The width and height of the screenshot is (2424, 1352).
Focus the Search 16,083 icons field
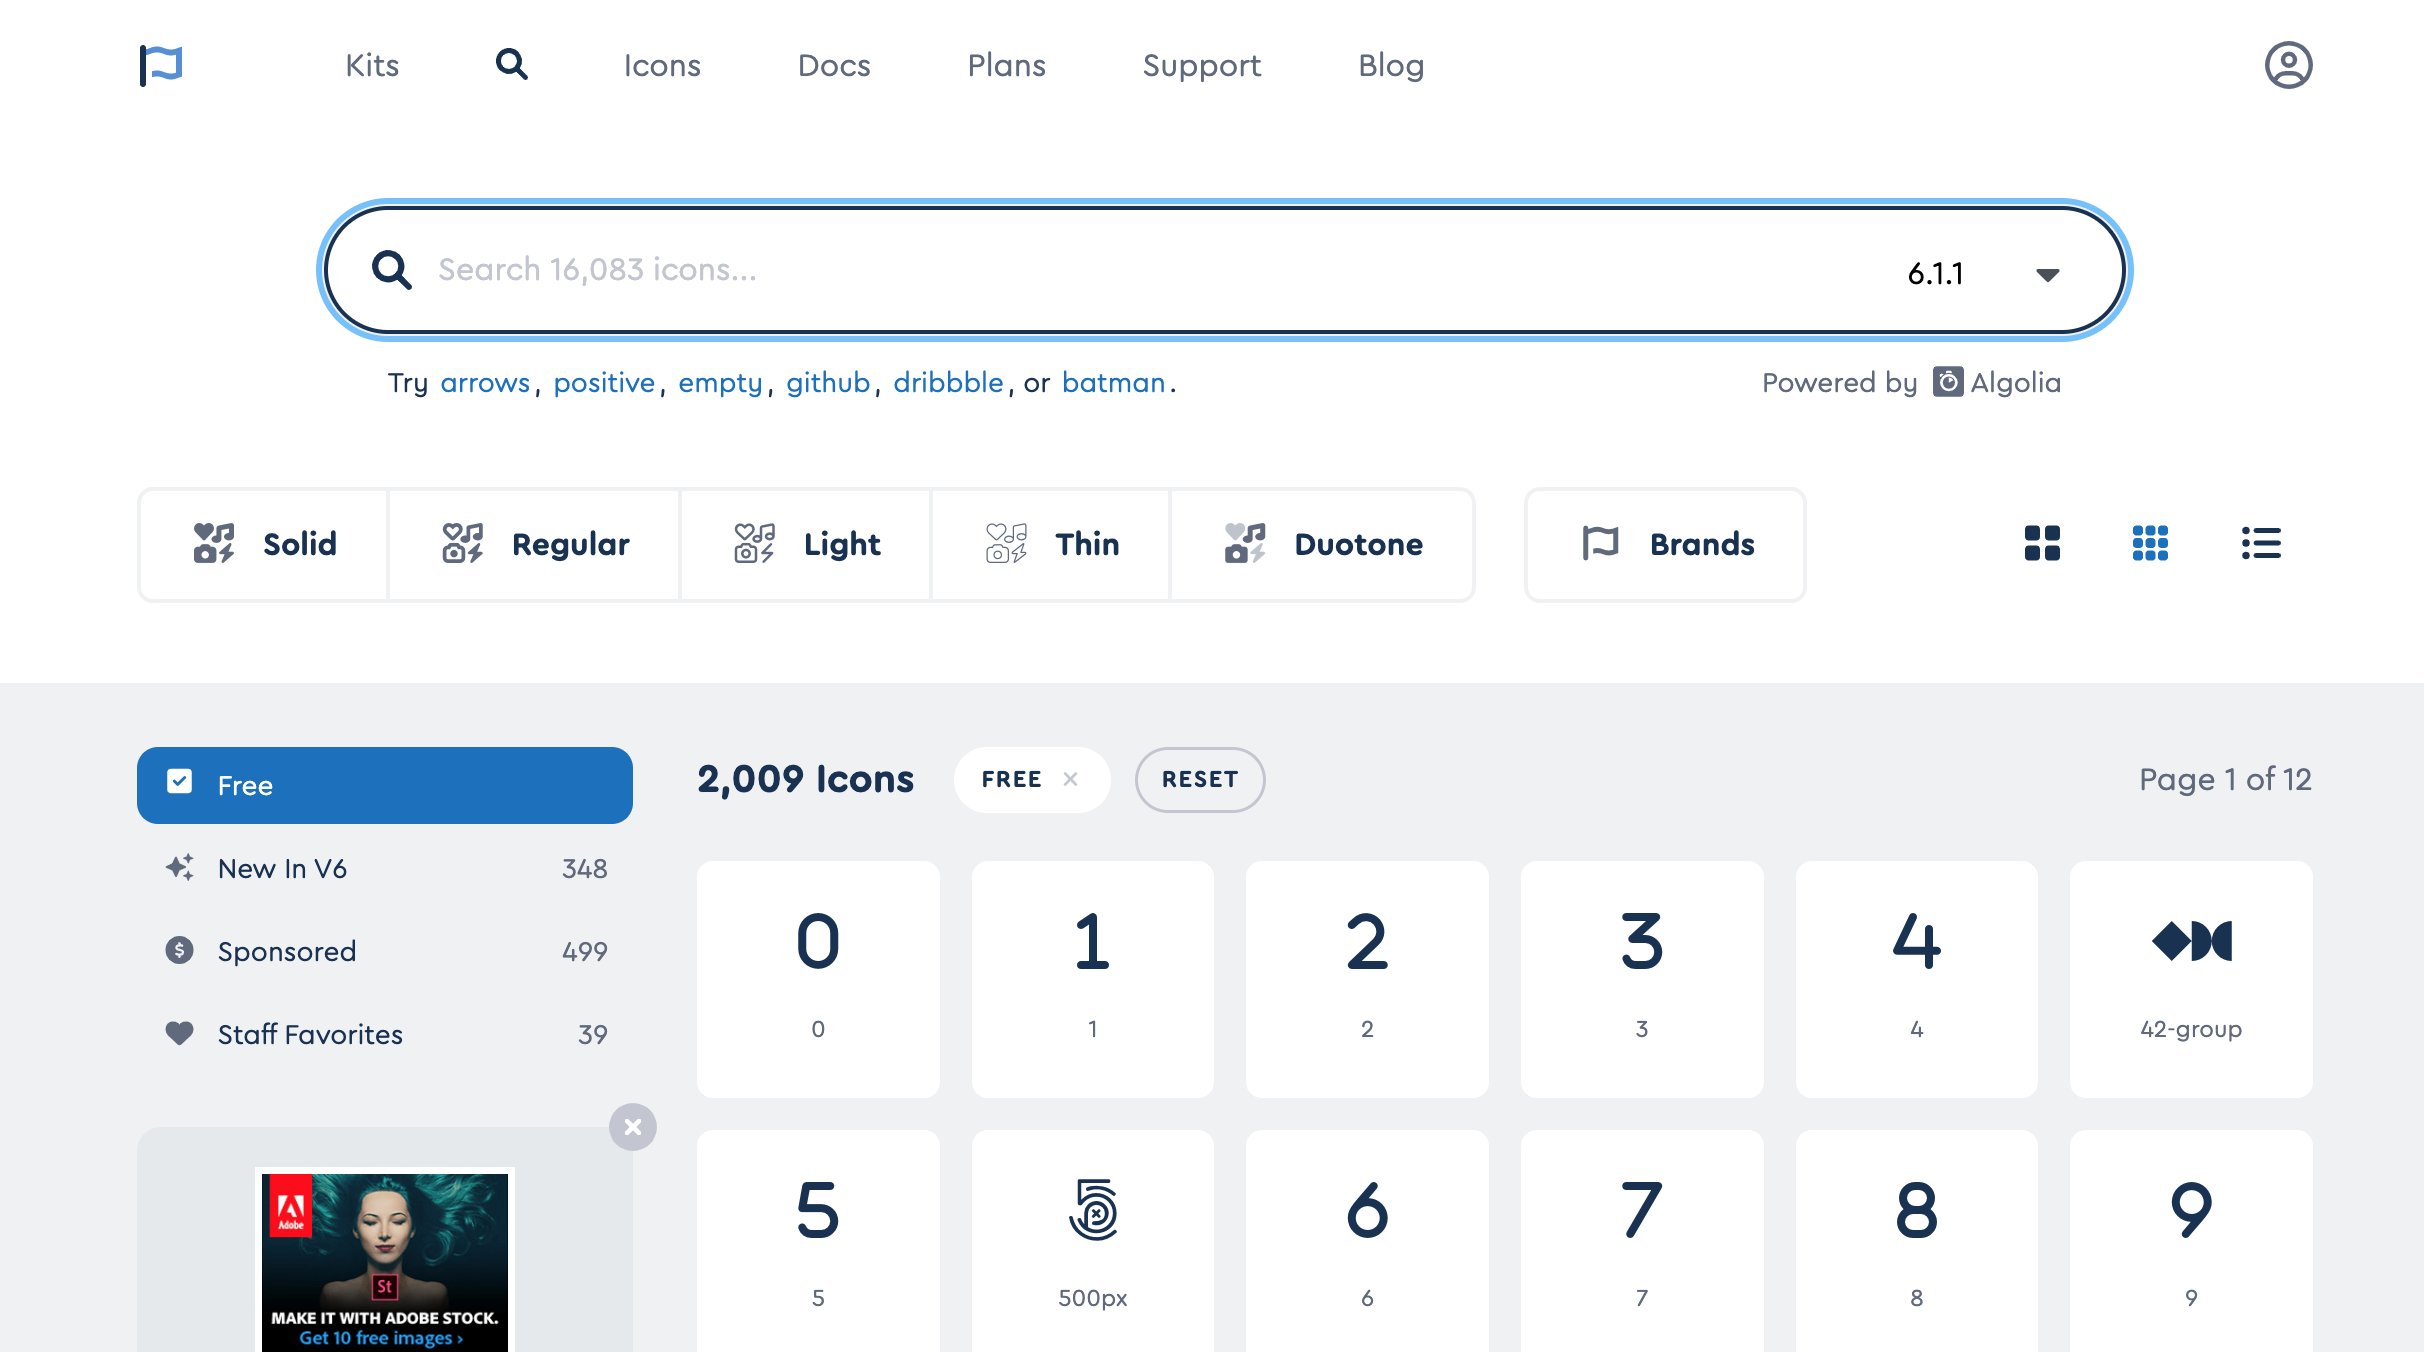tap(1100, 270)
